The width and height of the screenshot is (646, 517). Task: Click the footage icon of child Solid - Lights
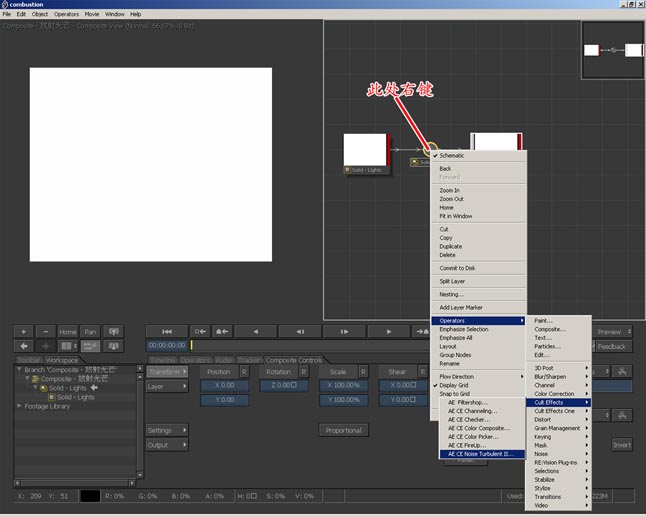tap(52, 397)
